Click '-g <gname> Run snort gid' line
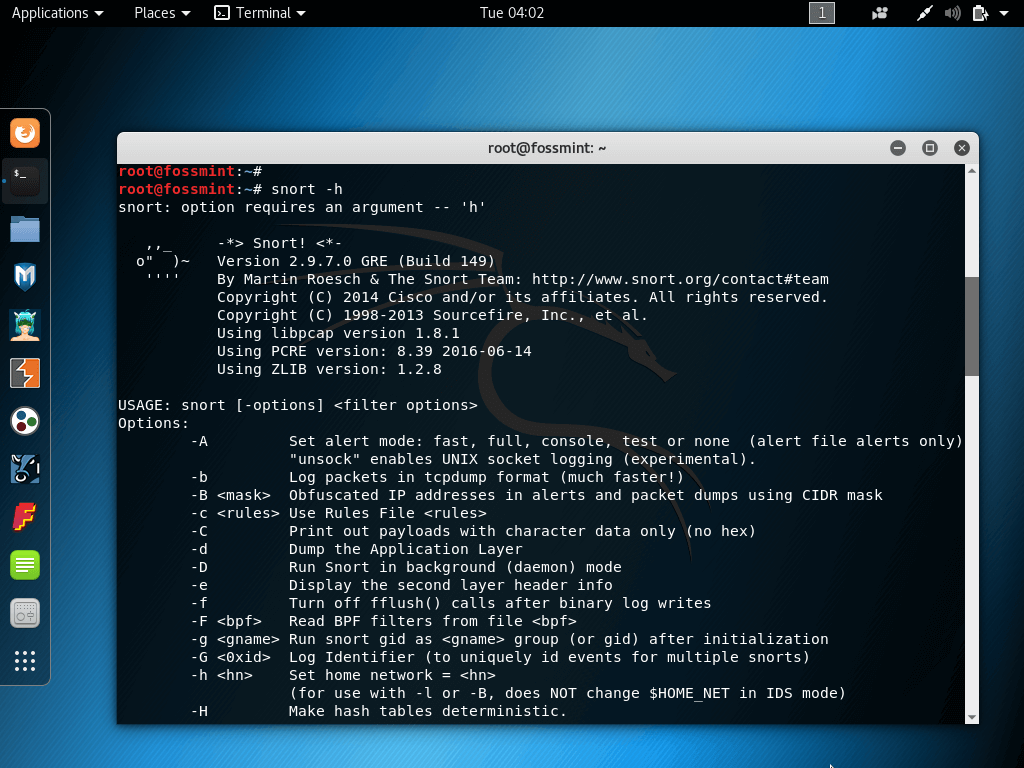 click(509, 639)
